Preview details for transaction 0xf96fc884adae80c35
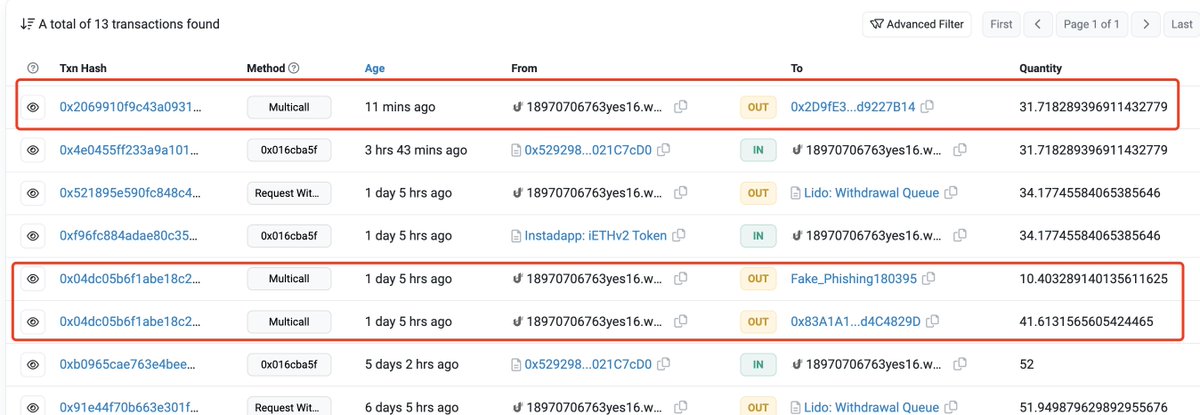 [33, 236]
